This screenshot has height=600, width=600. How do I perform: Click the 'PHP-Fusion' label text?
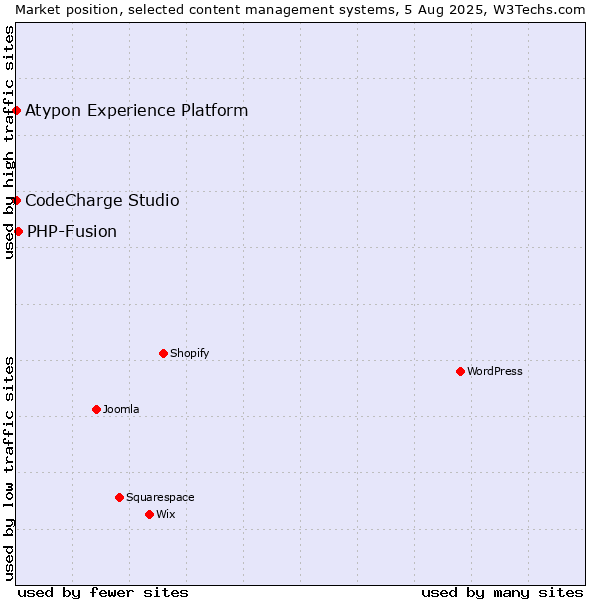(72, 232)
